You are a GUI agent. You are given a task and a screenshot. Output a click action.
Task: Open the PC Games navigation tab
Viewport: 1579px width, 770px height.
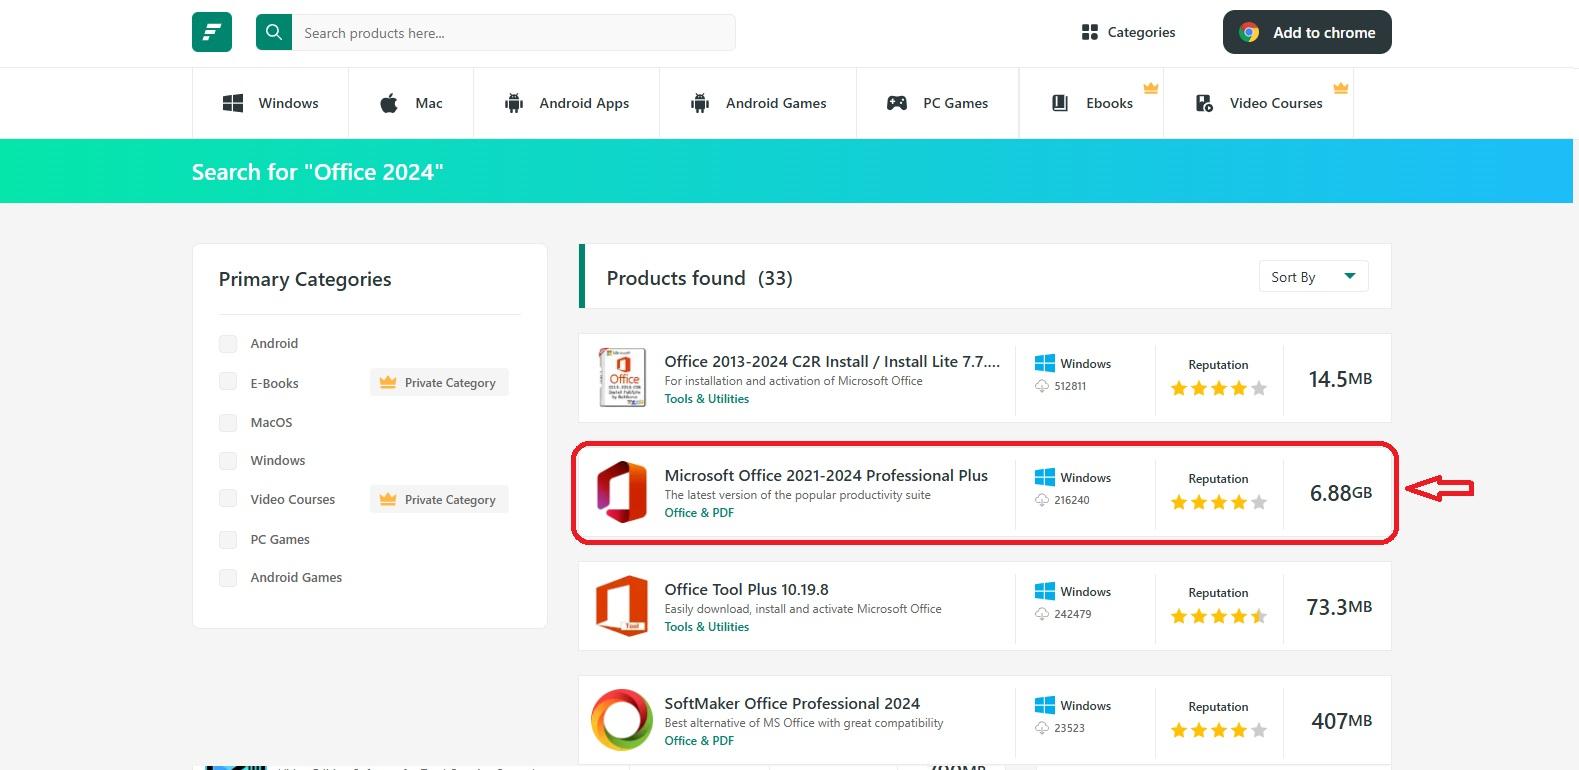(938, 103)
